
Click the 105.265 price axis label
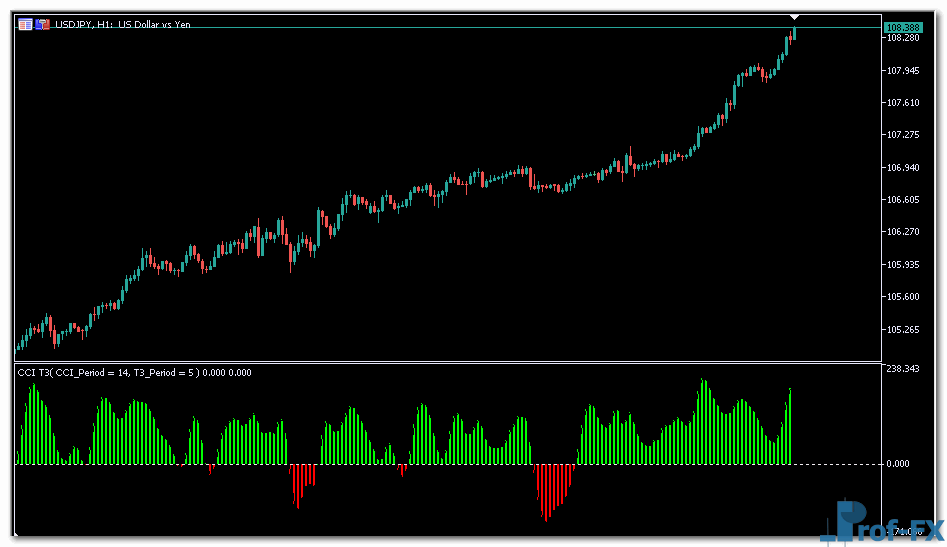[903, 329]
